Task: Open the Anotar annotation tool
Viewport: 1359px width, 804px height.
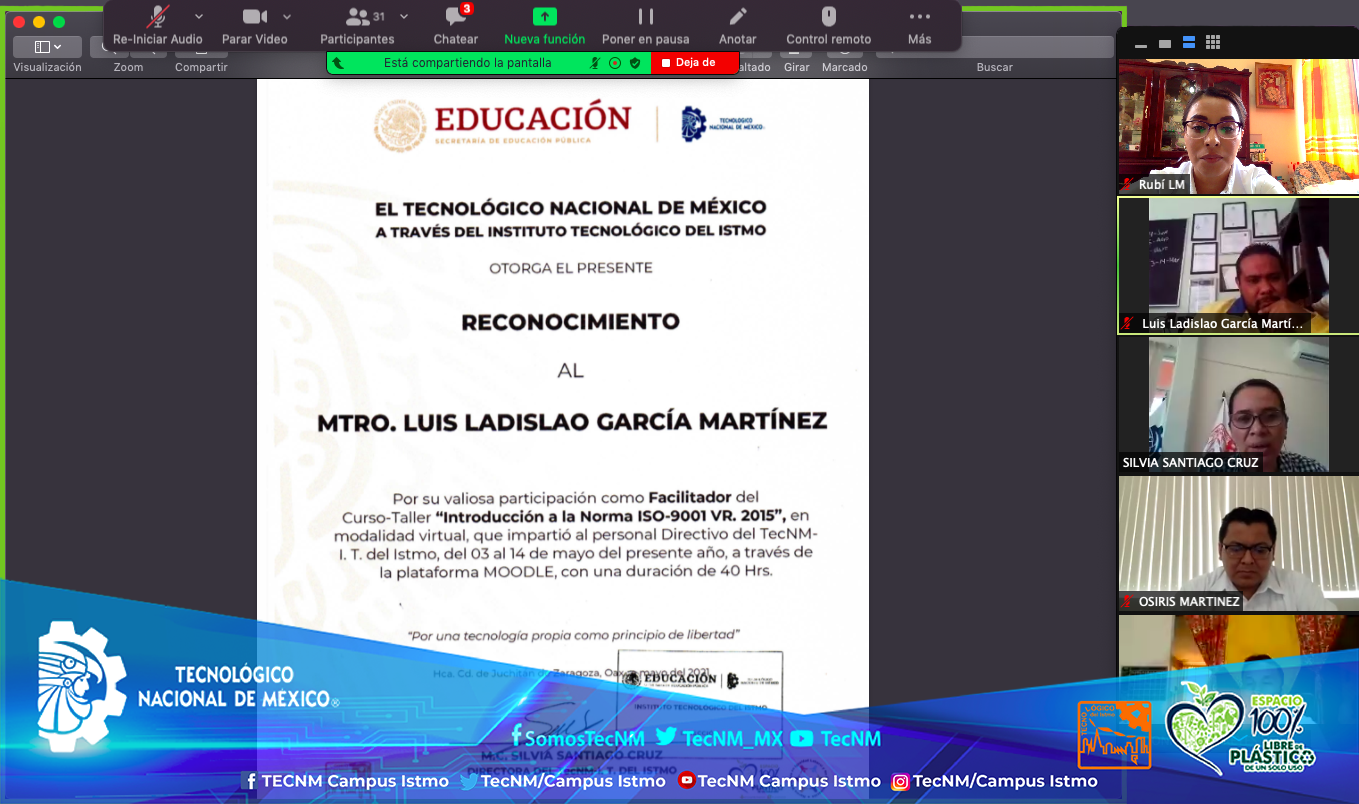Action: [x=738, y=25]
